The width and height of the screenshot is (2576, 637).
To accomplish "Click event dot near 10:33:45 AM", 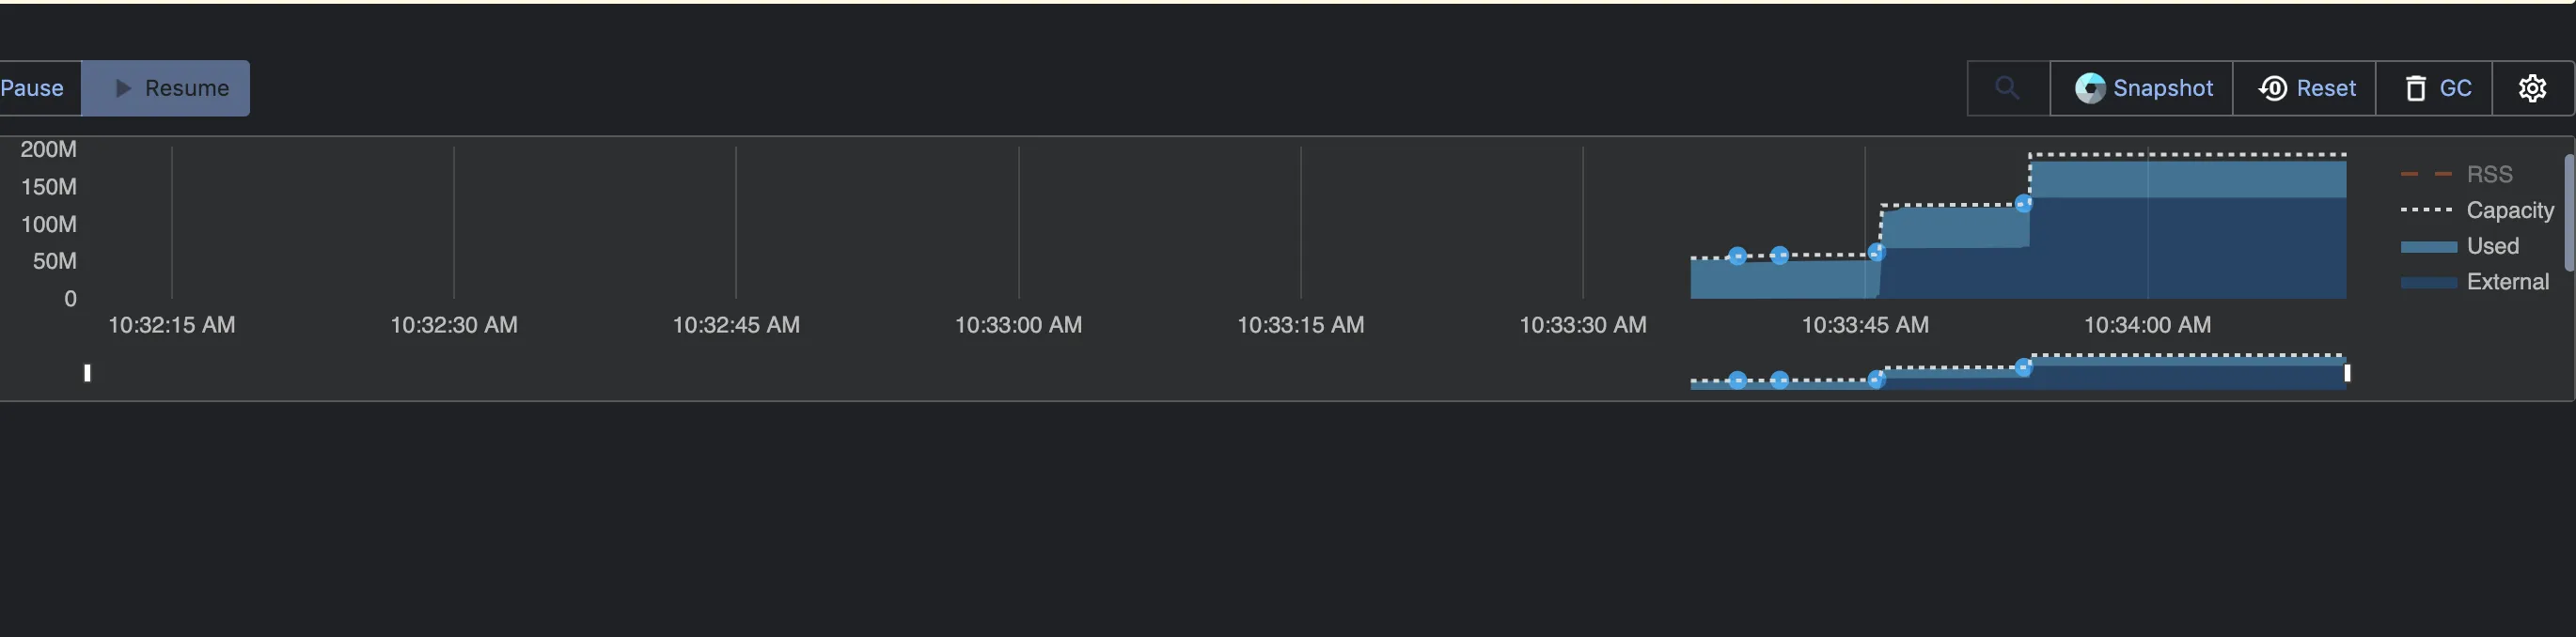I will click(x=1876, y=252).
